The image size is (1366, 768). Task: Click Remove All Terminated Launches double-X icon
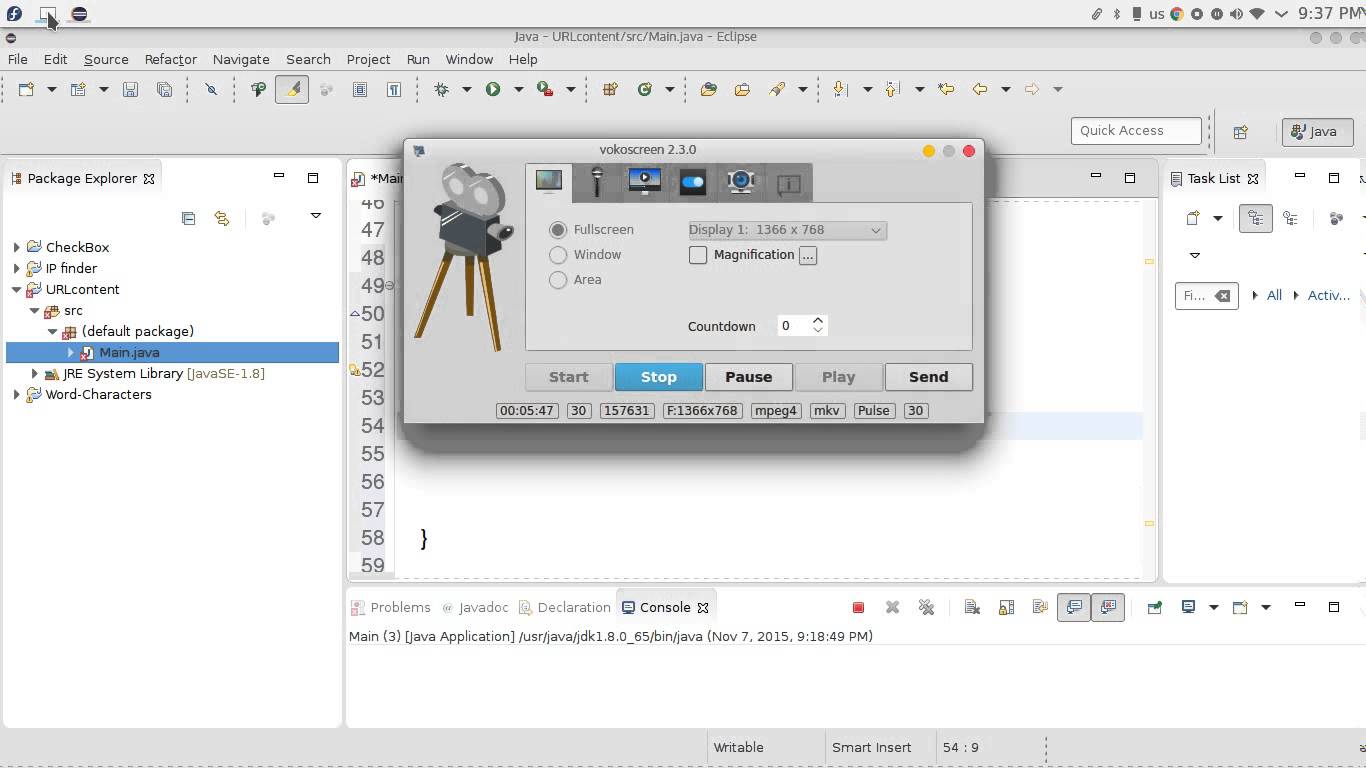pos(926,607)
